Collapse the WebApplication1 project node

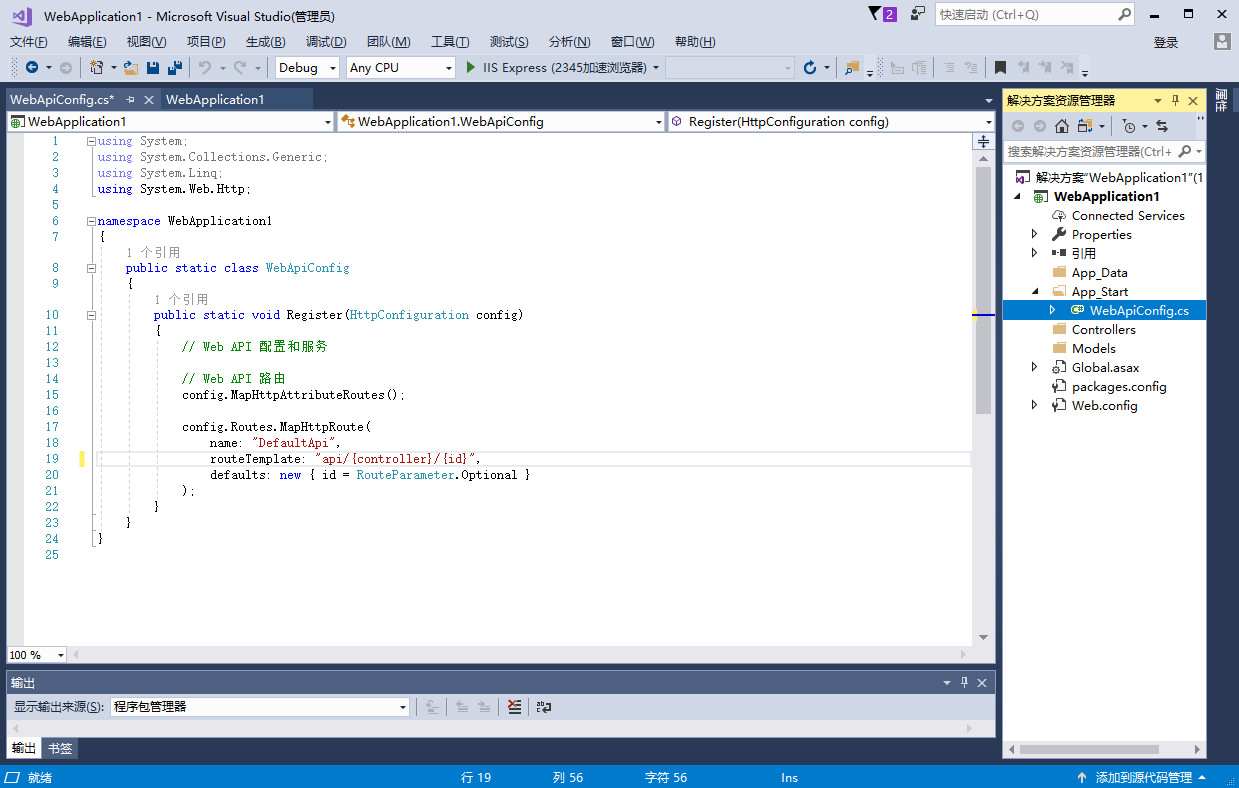pos(1018,197)
